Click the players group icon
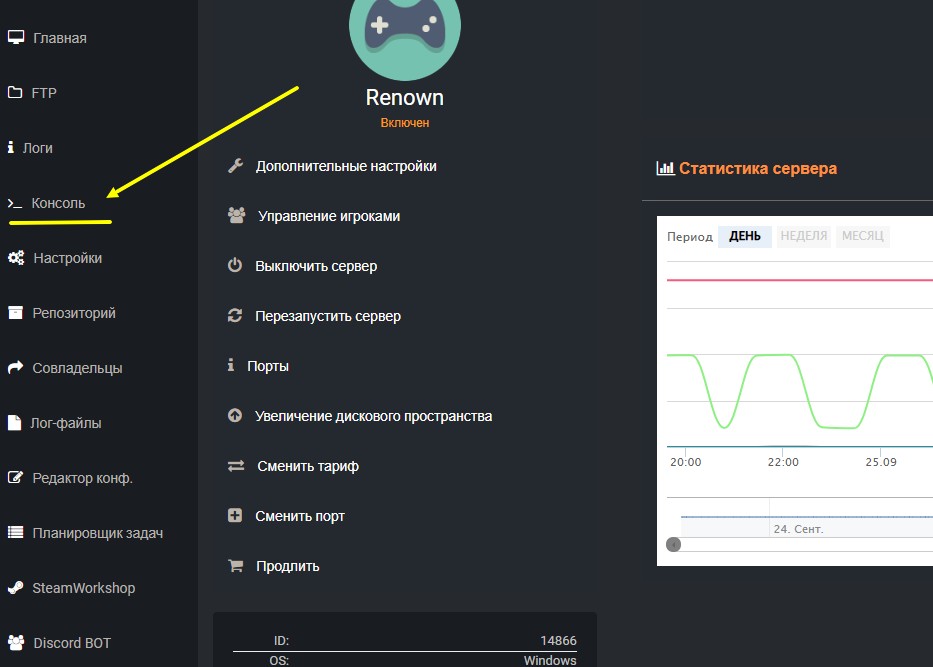 click(x=236, y=216)
